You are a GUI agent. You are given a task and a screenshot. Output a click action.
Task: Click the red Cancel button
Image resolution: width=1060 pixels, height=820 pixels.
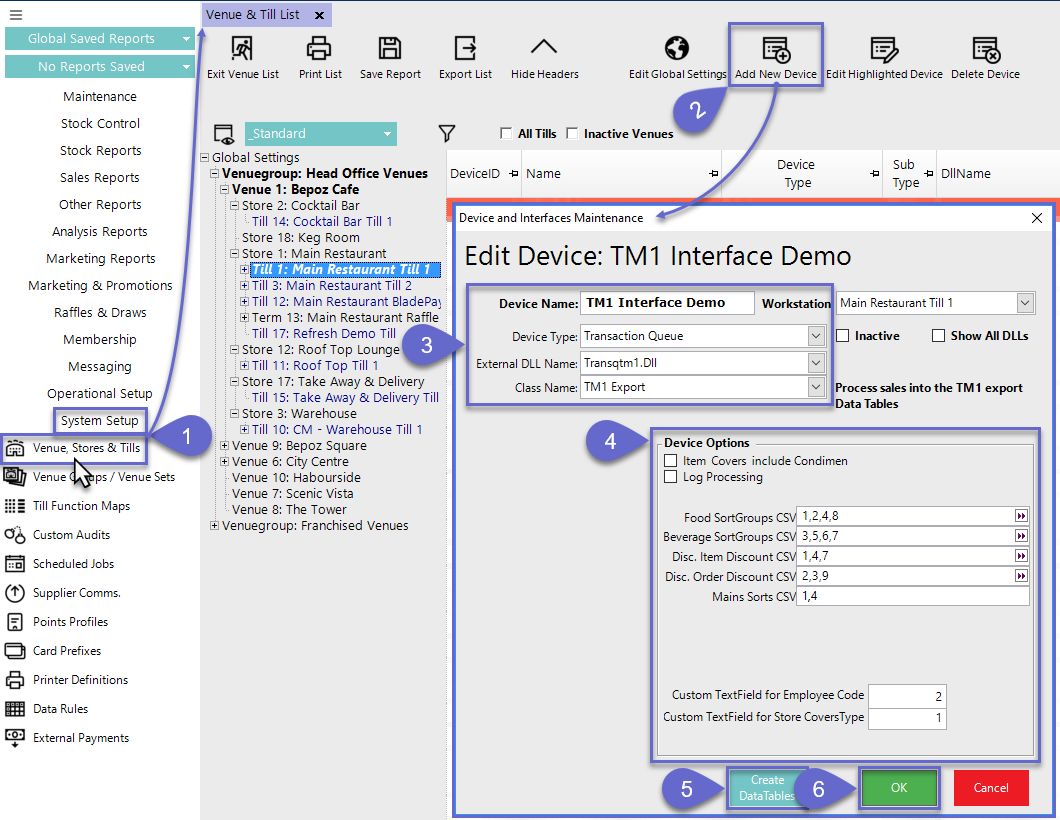point(991,788)
